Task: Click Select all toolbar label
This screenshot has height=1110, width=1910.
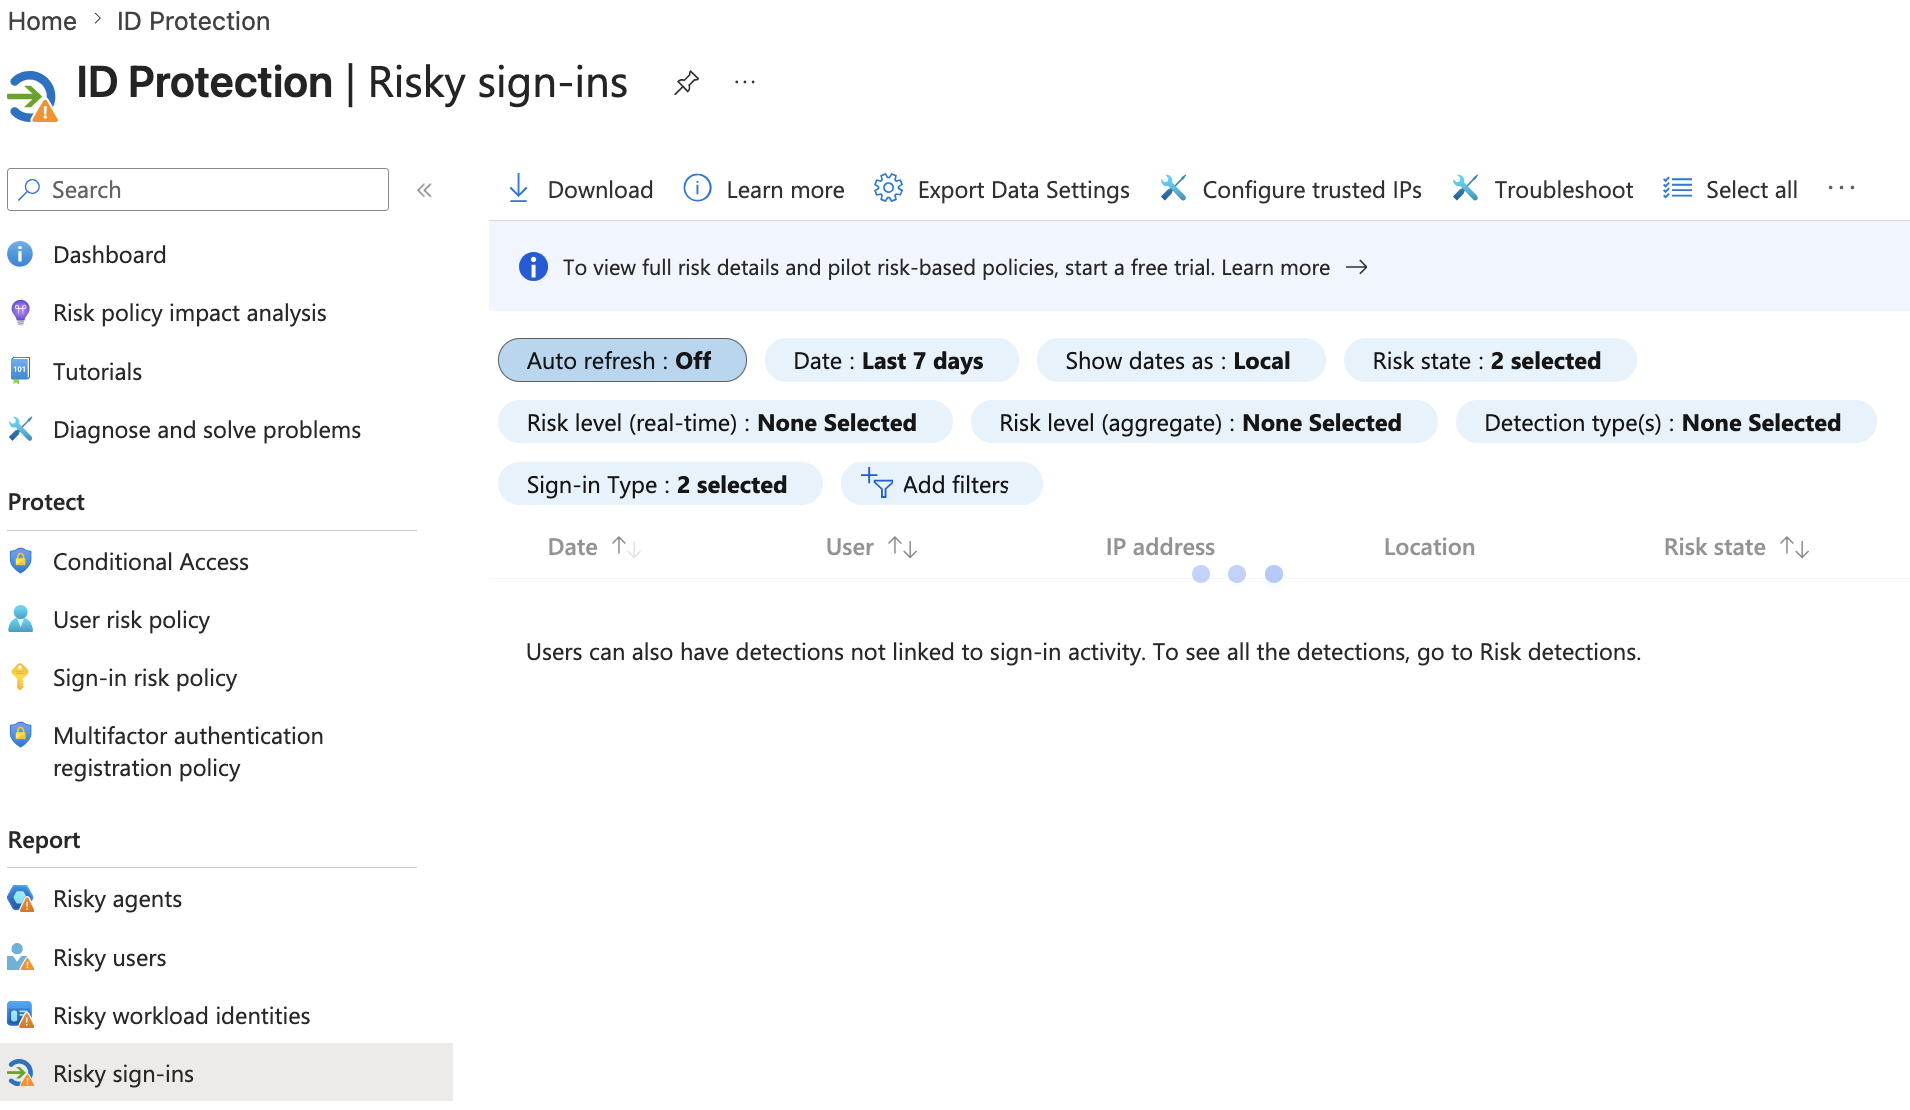Action: pyautogui.click(x=1751, y=190)
